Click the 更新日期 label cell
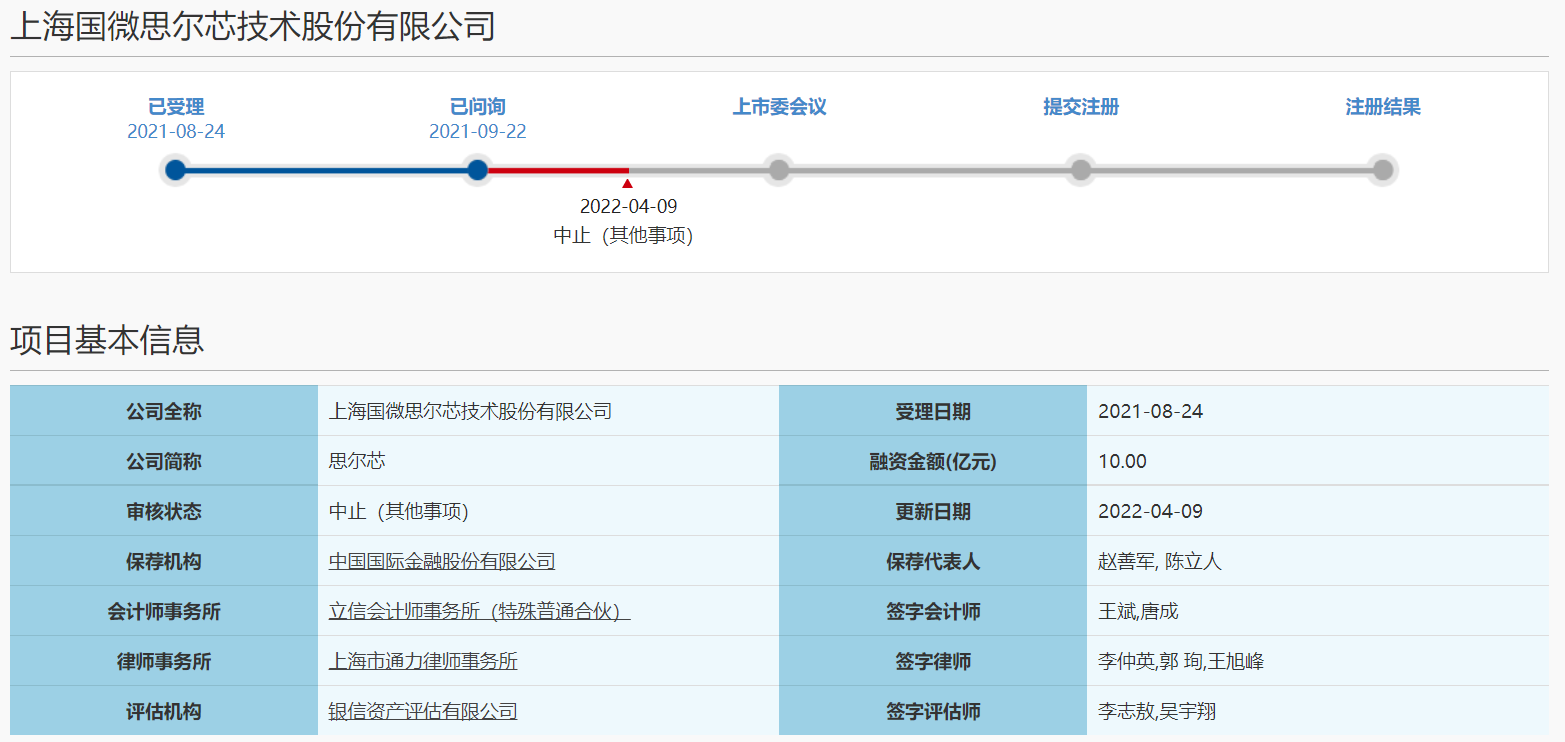Image resolution: width=1565 pixels, height=742 pixels. point(933,511)
